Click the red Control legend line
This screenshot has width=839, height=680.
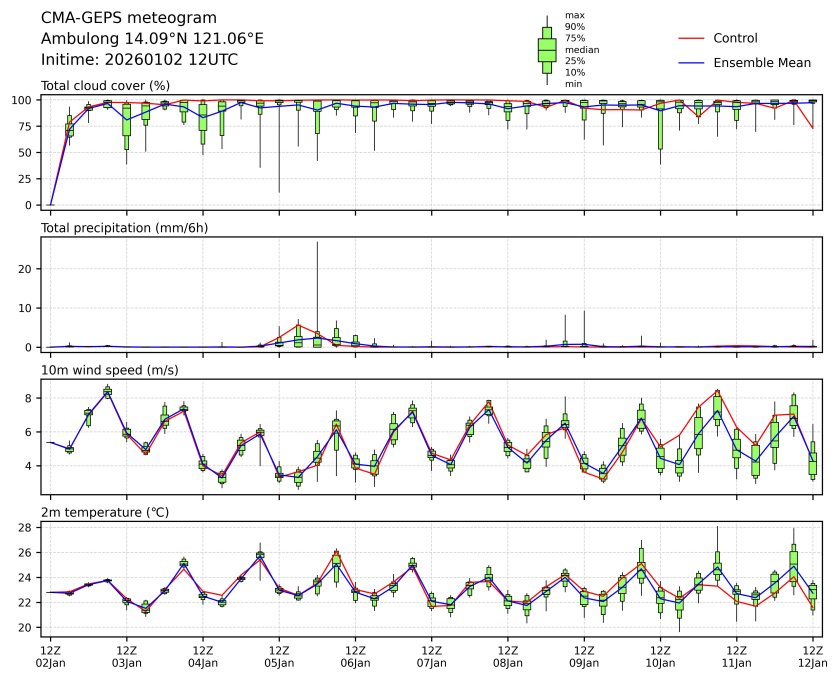click(x=691, y=38)
